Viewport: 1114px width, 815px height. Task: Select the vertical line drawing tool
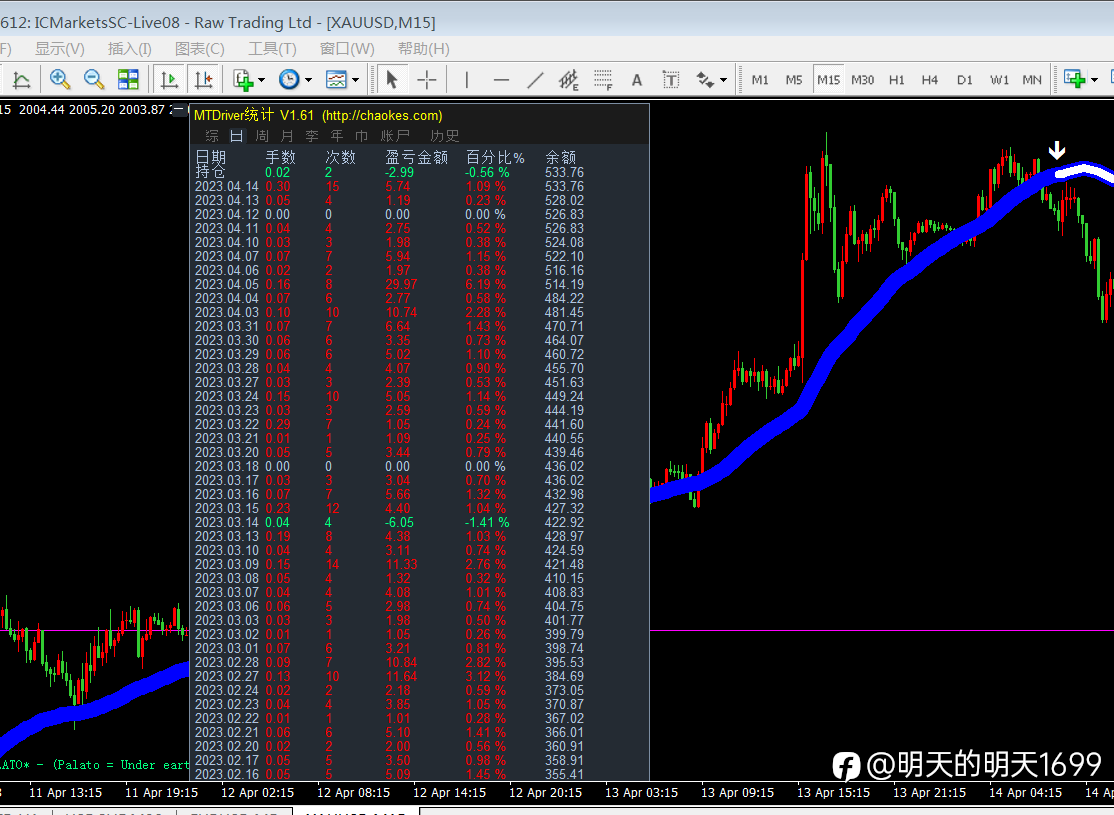467,80
